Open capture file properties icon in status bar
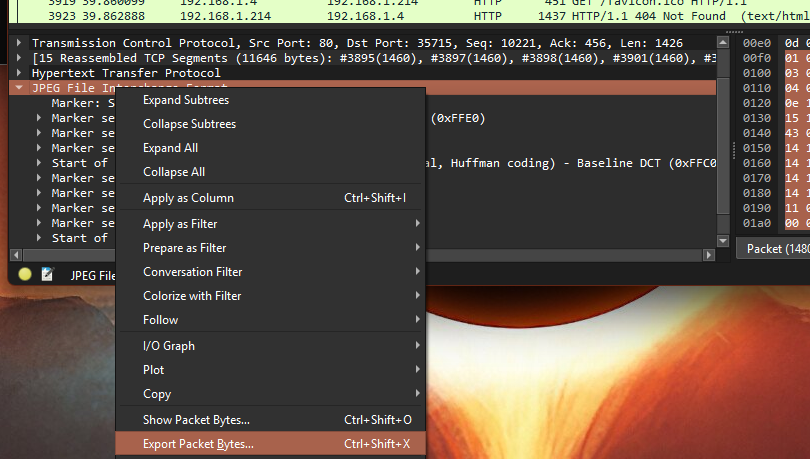This screenshot has height=459, width=810. coord(47,274)
